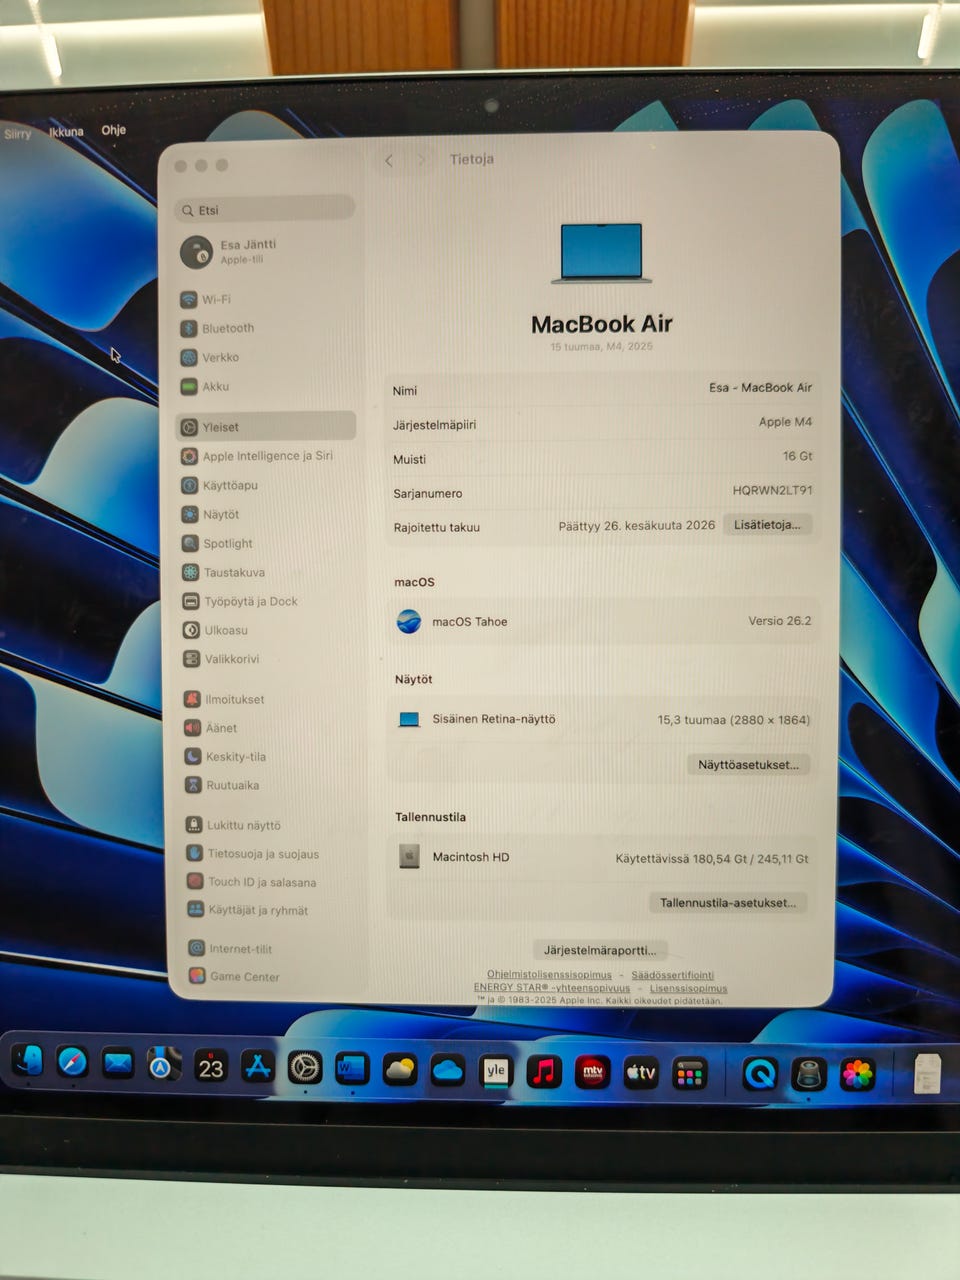Open the Siirry menu
Viewport: 960px width, 1280px height.
[17, 134]
